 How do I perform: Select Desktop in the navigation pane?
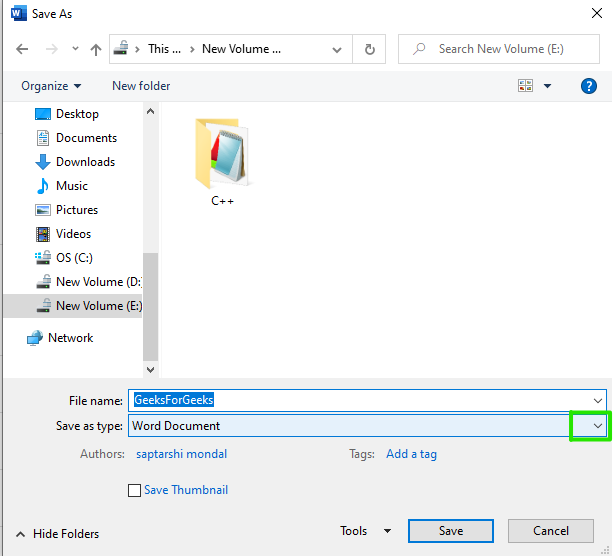(77, 114)
